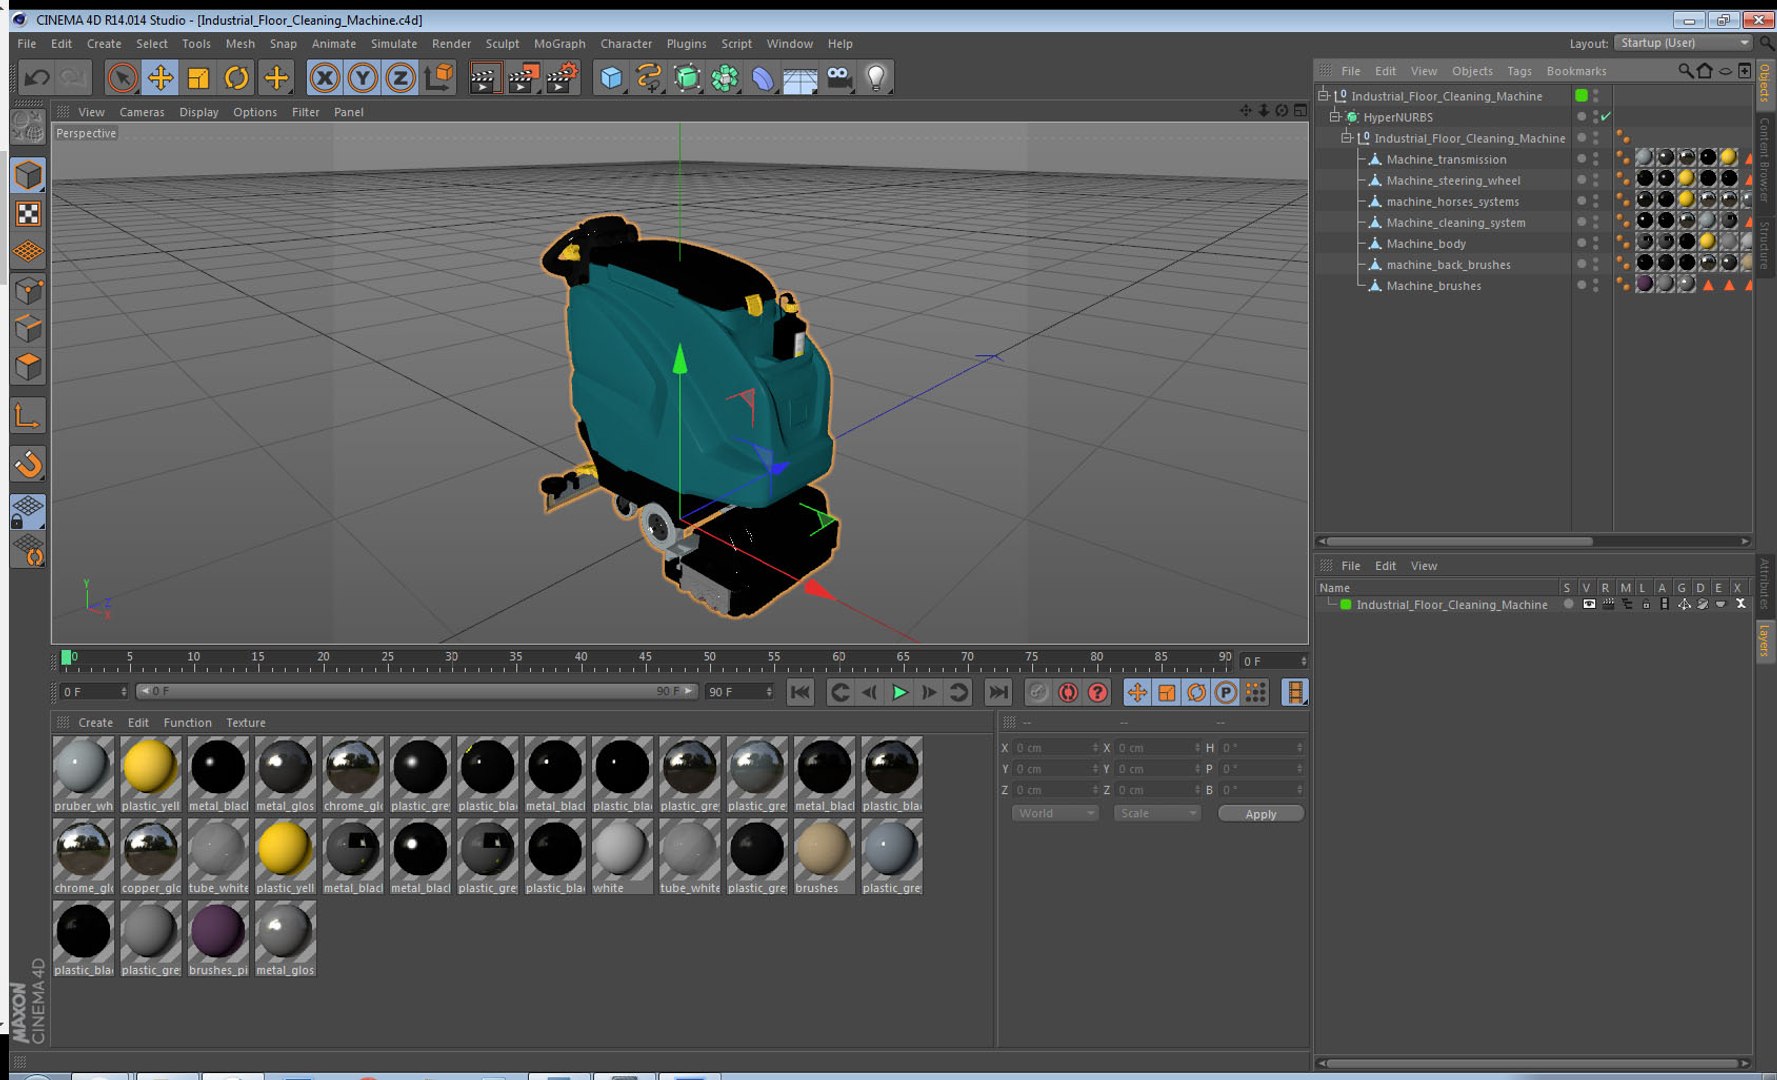
Task: Collapse the HyperNURBS tree node
Action: pyautogui.click(x=1335, y=117)
